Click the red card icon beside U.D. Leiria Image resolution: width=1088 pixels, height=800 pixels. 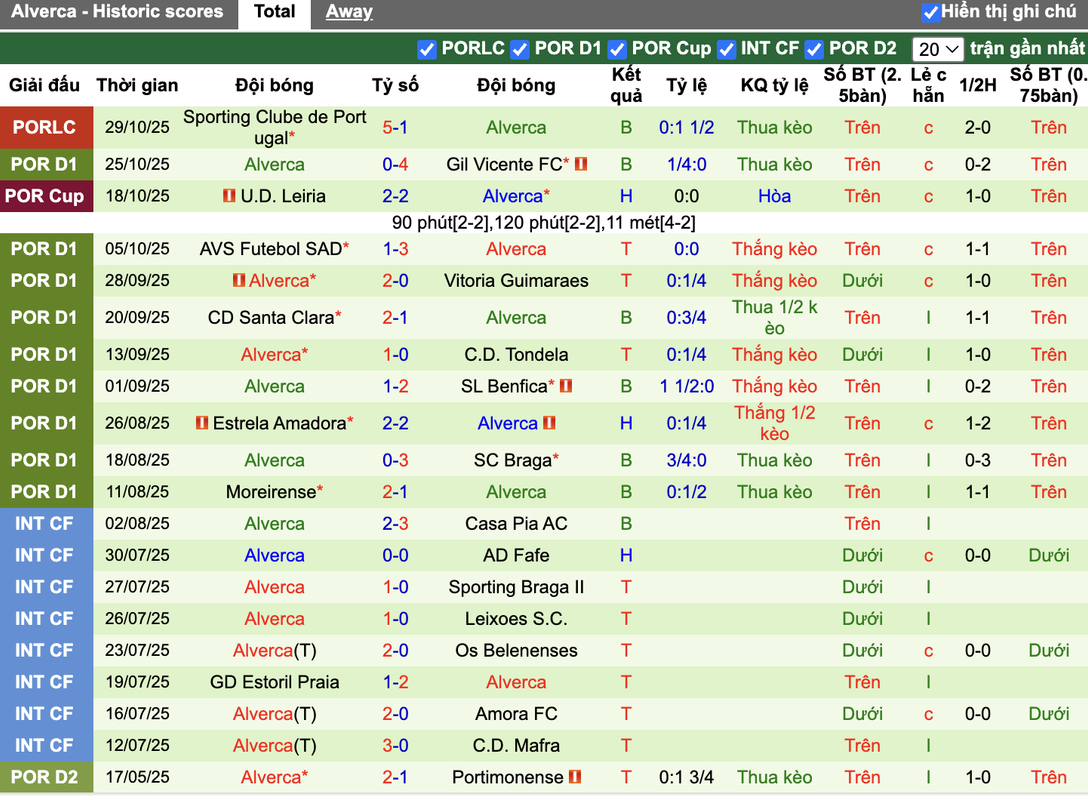(x=229, y=196)
